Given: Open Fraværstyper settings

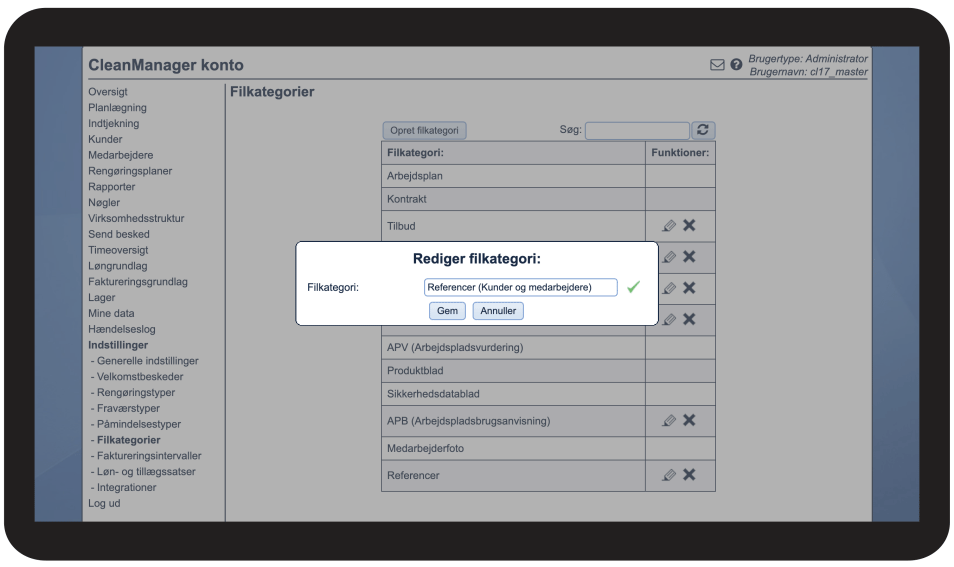Looking at the screenshot, I should pos(128,408).
